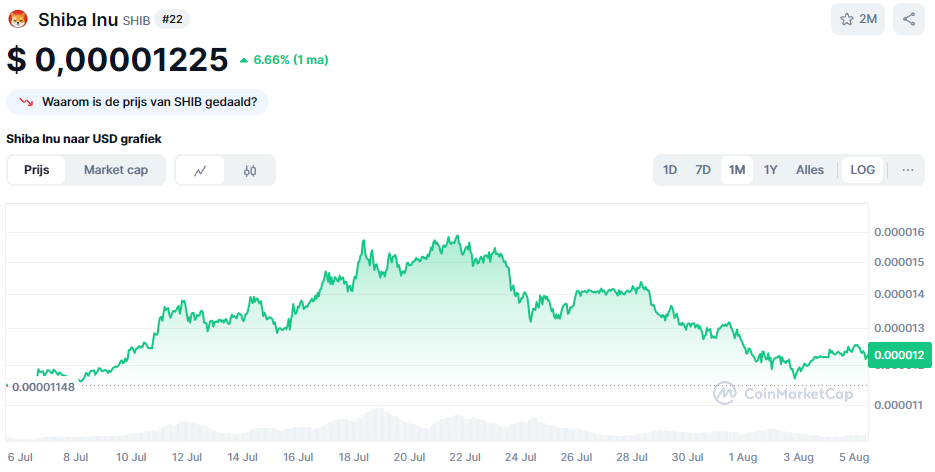Click the 0.000015 y-axis label
Image resolution: width=935 pixels, height=472 pixels.
point(899,262)
